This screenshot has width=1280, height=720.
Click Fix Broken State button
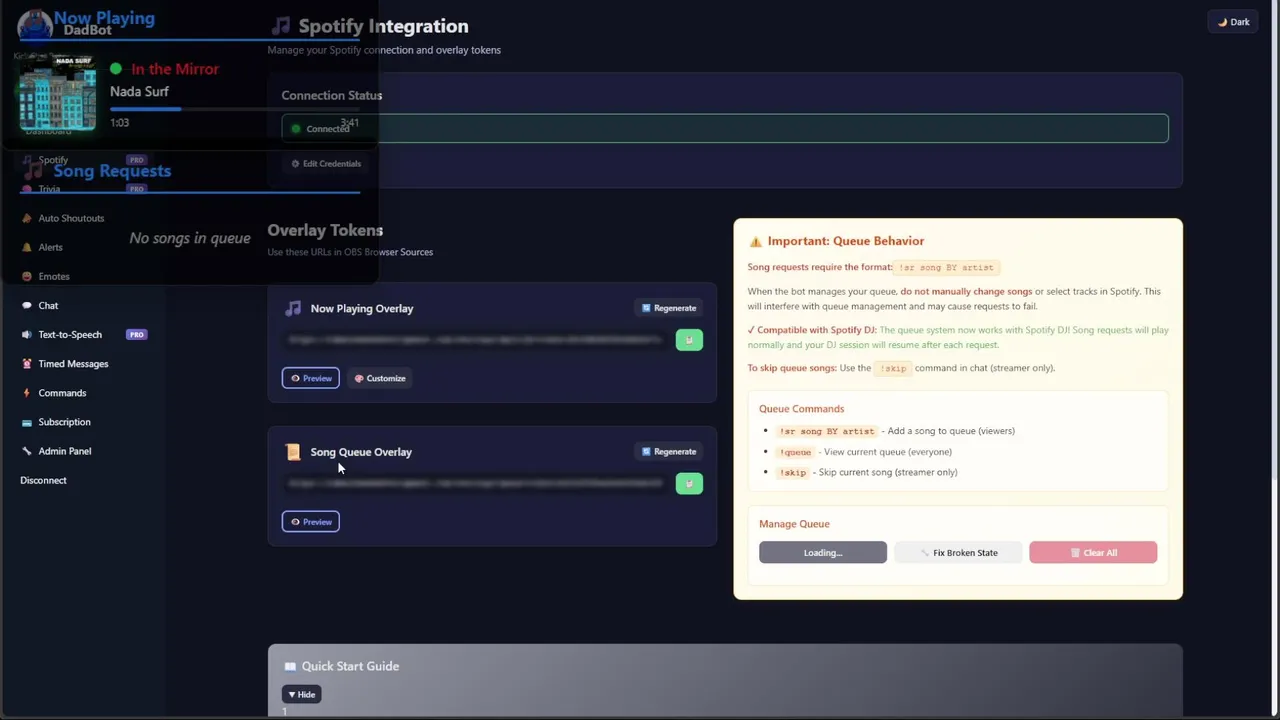958,552
